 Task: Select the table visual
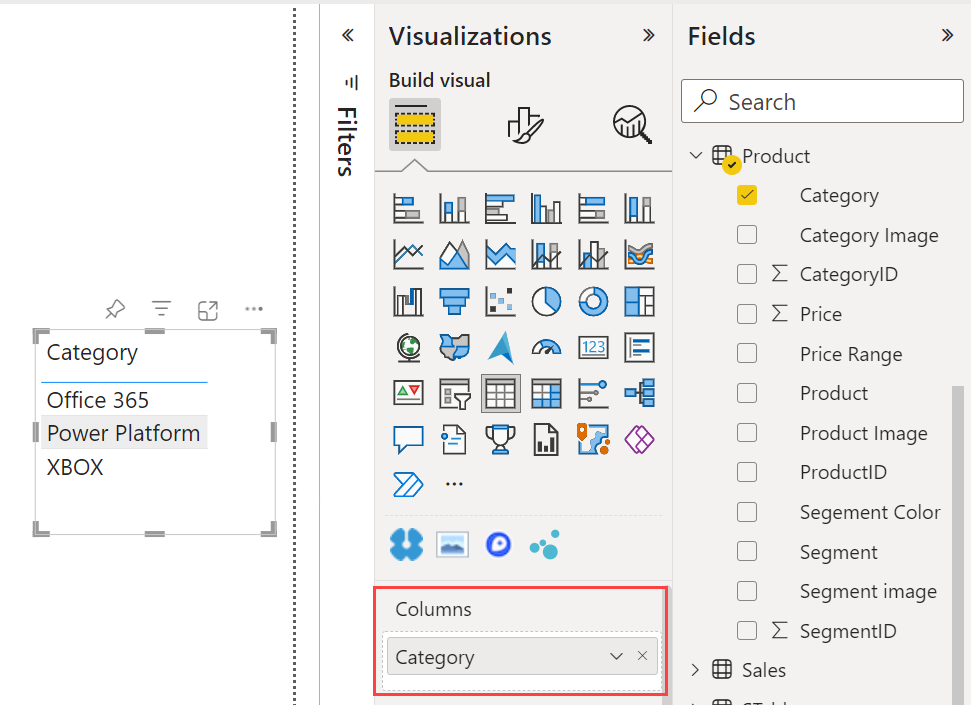[x=500, y=393]
